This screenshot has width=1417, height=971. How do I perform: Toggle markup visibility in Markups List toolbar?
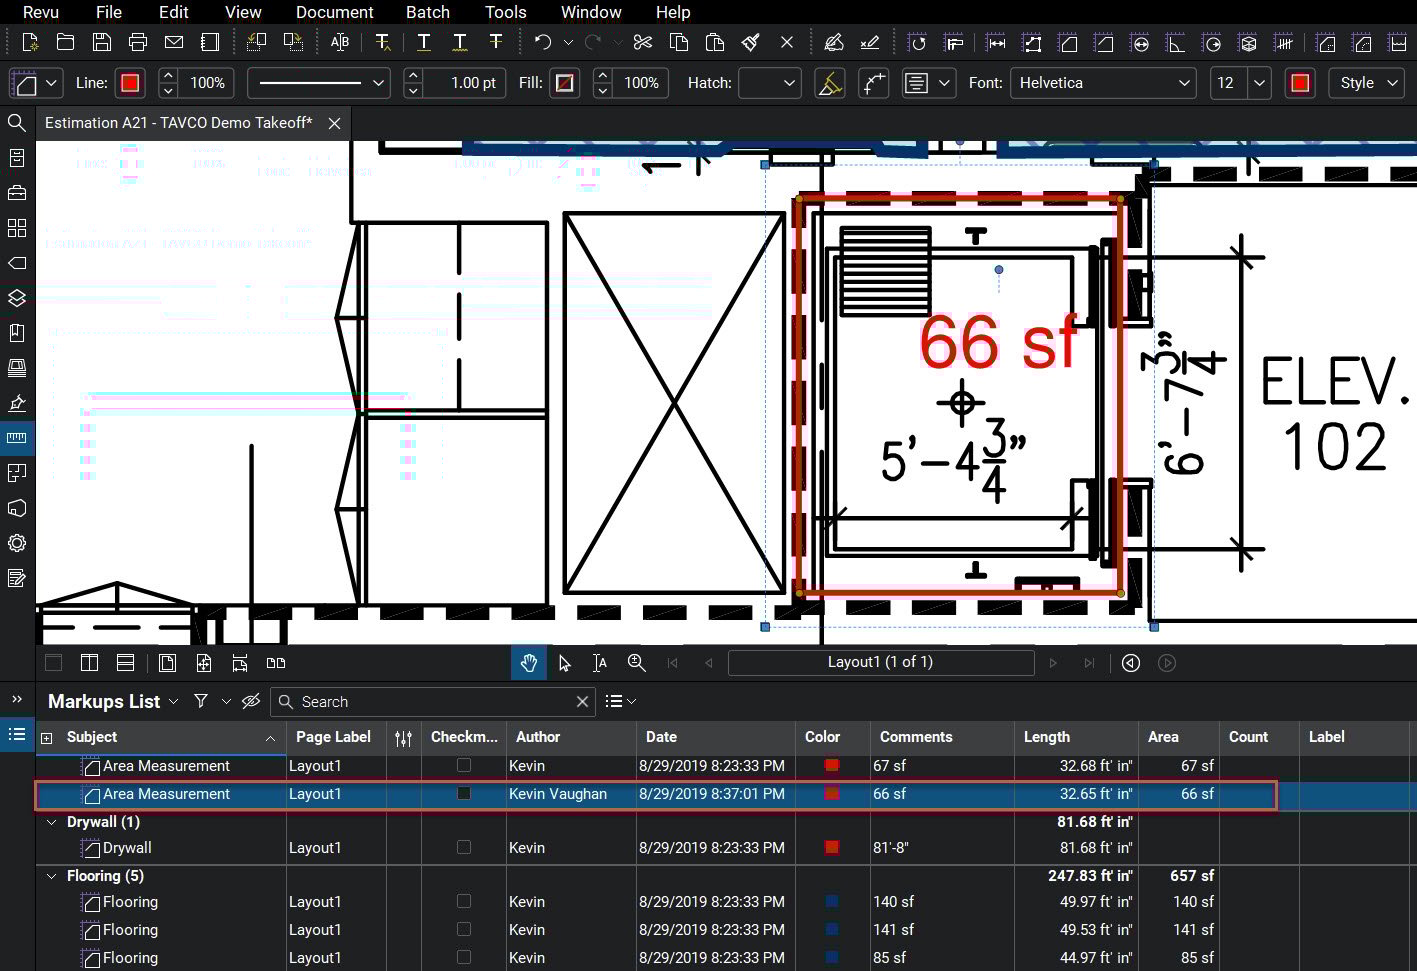coord(251,701)
